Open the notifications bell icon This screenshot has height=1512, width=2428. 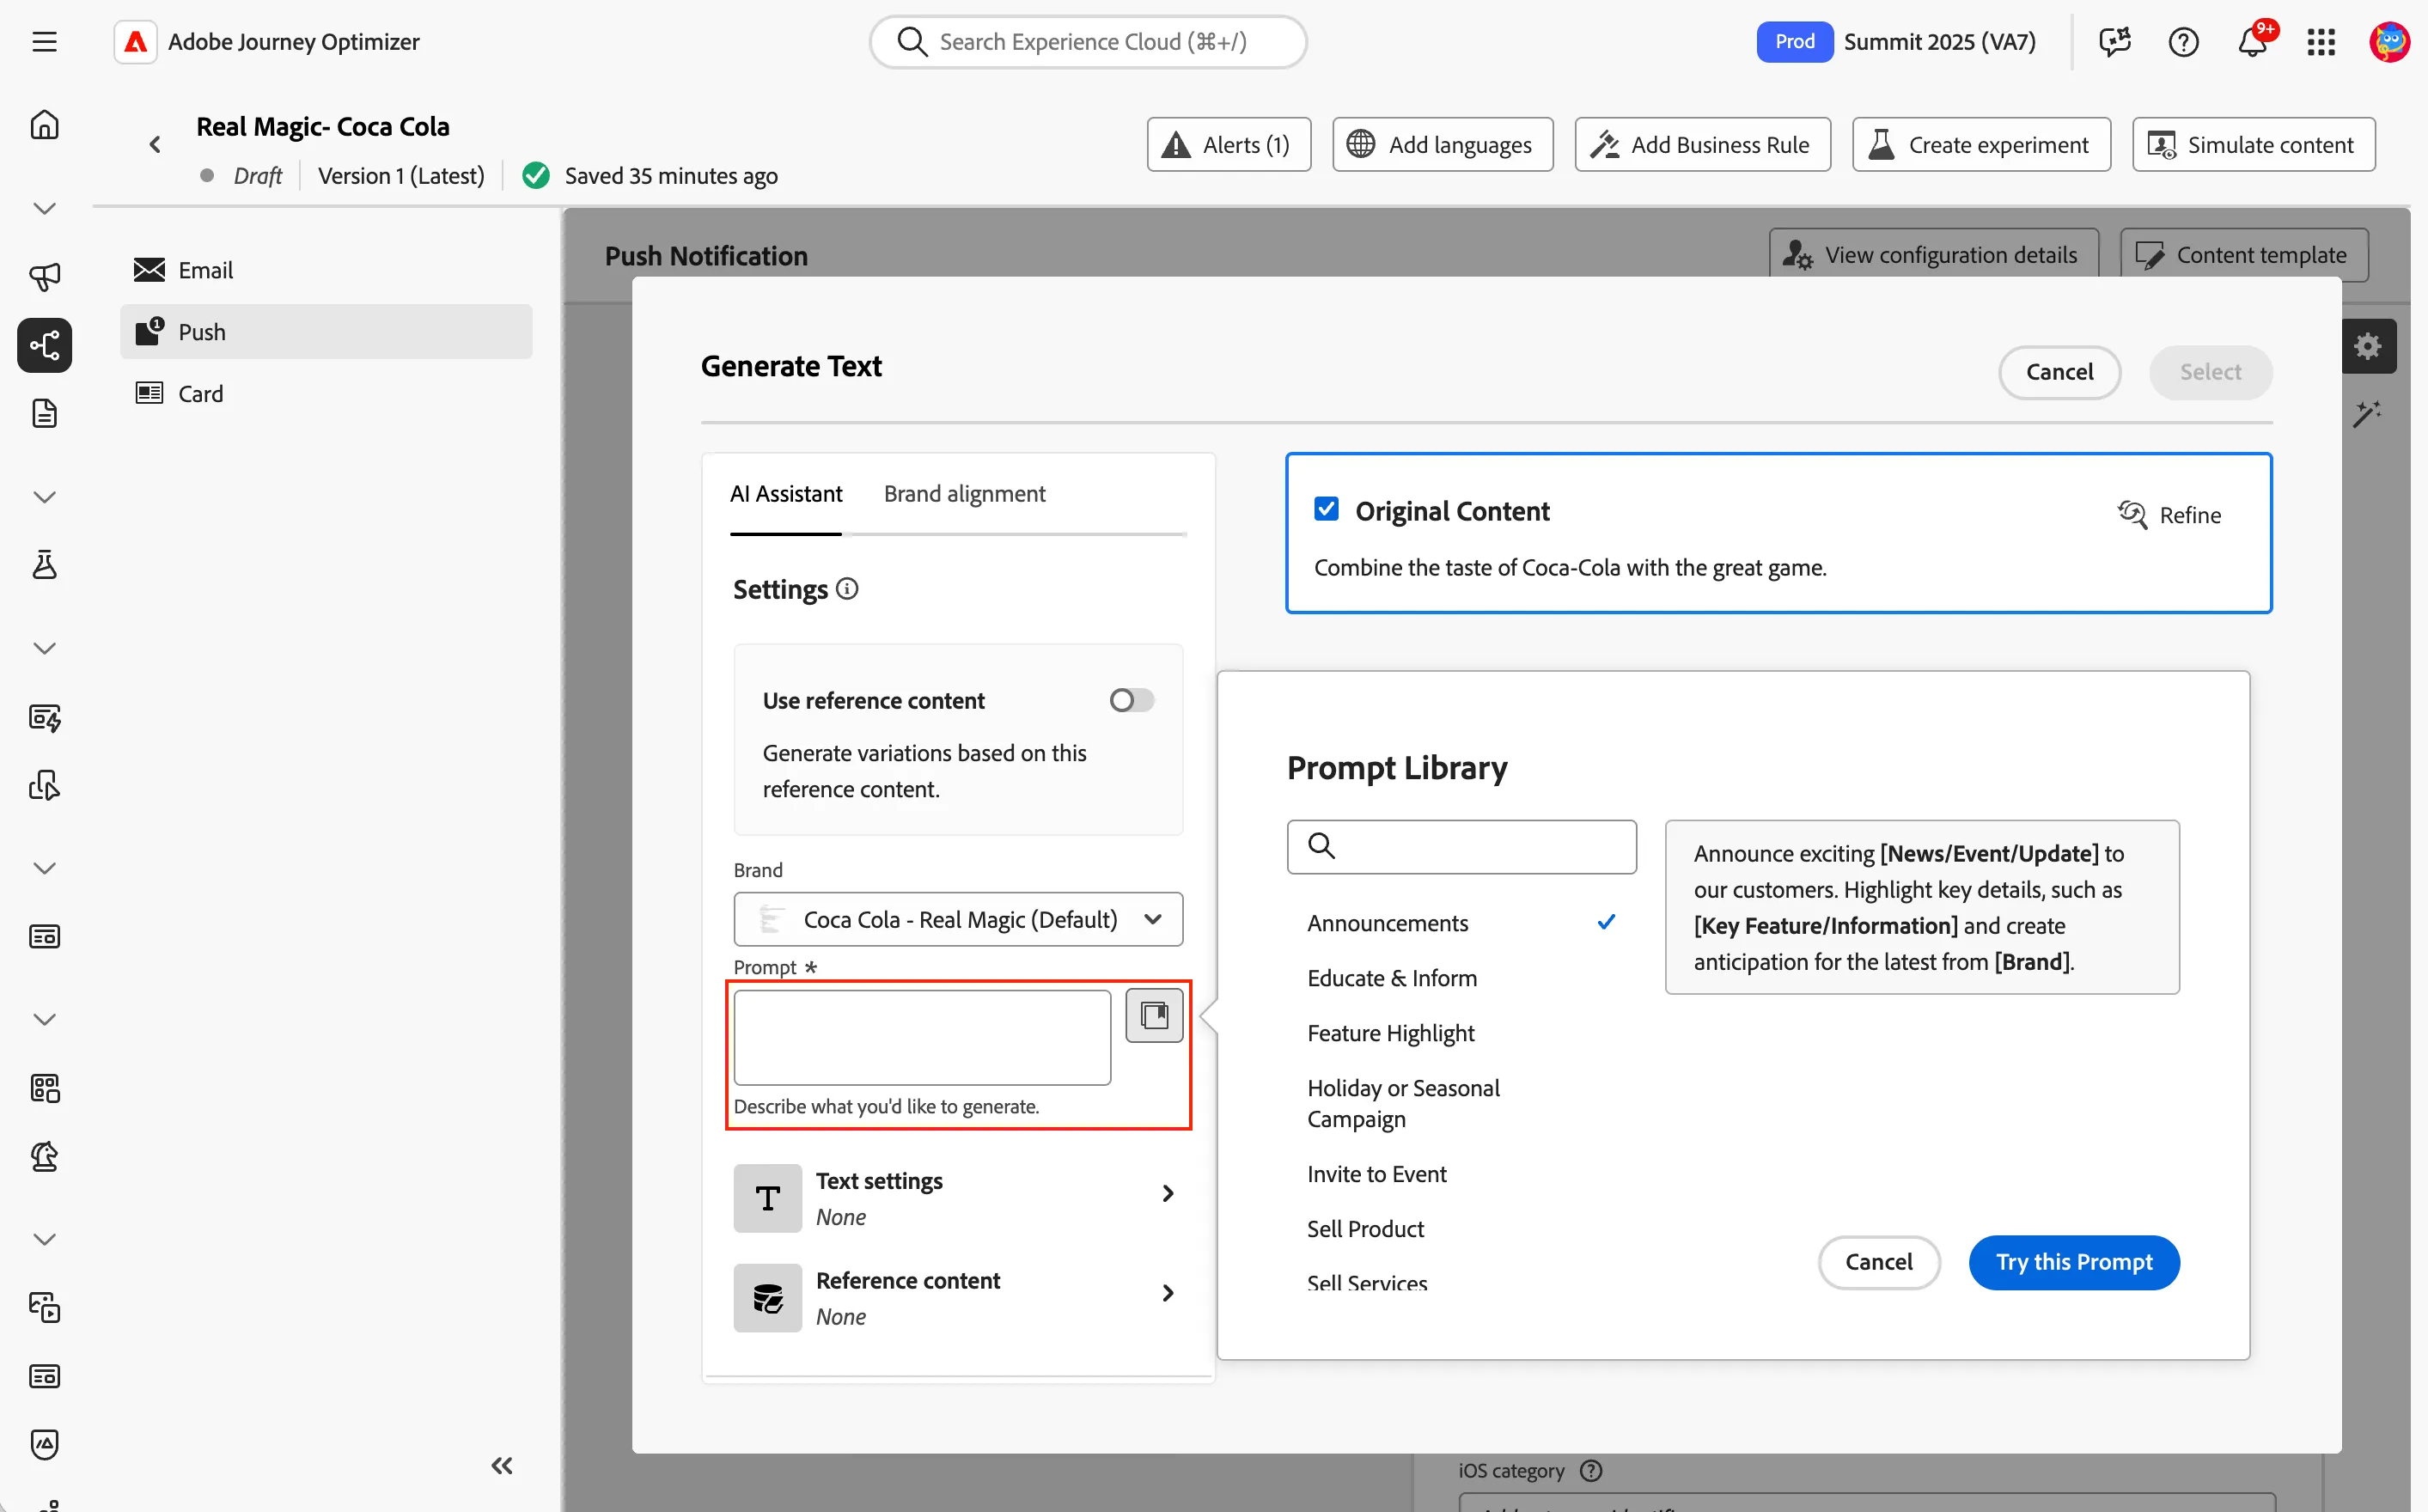point(2252,41)
